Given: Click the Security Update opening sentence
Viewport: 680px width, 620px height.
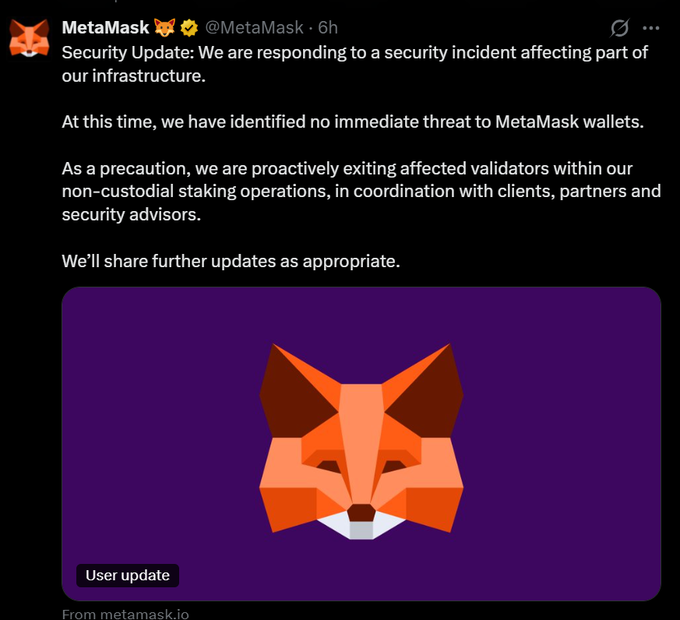Looking at the screenshot, I should click(x=355, y=52).
